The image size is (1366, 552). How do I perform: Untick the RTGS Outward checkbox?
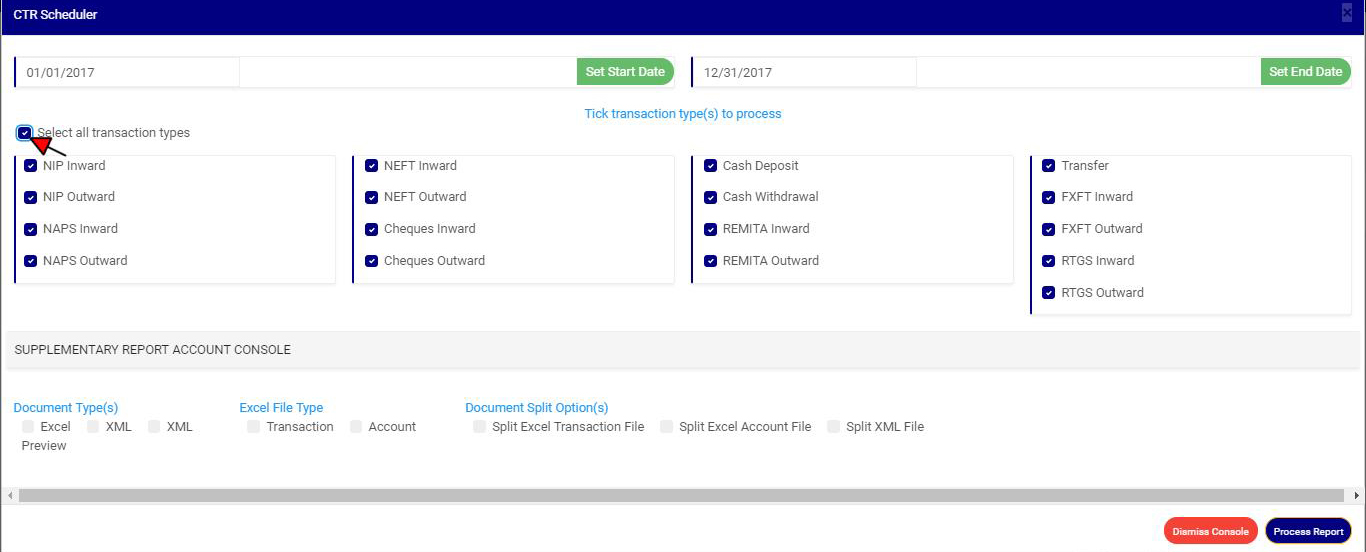click(x=1049, y=293)
